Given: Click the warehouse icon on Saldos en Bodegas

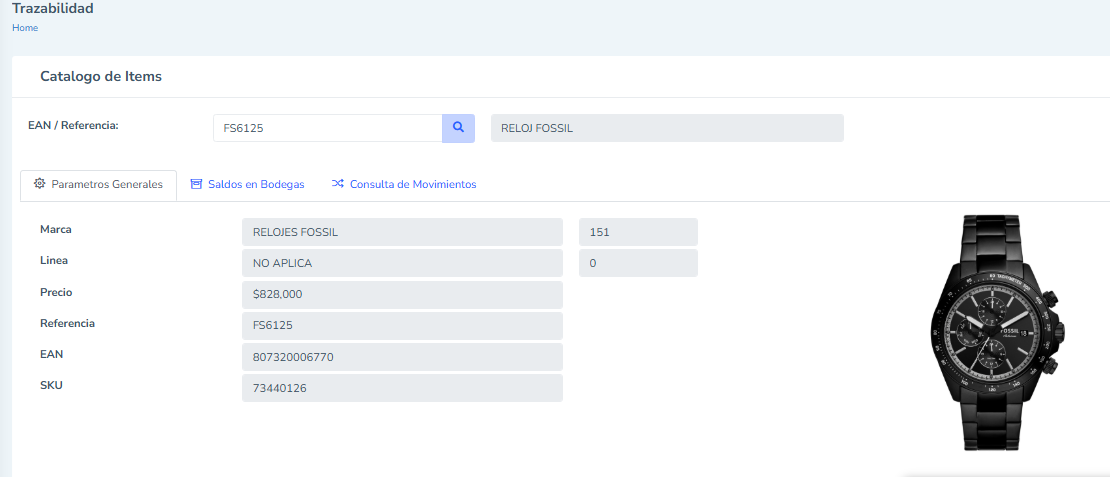Looking at the screenshot, I should [196, 184].
